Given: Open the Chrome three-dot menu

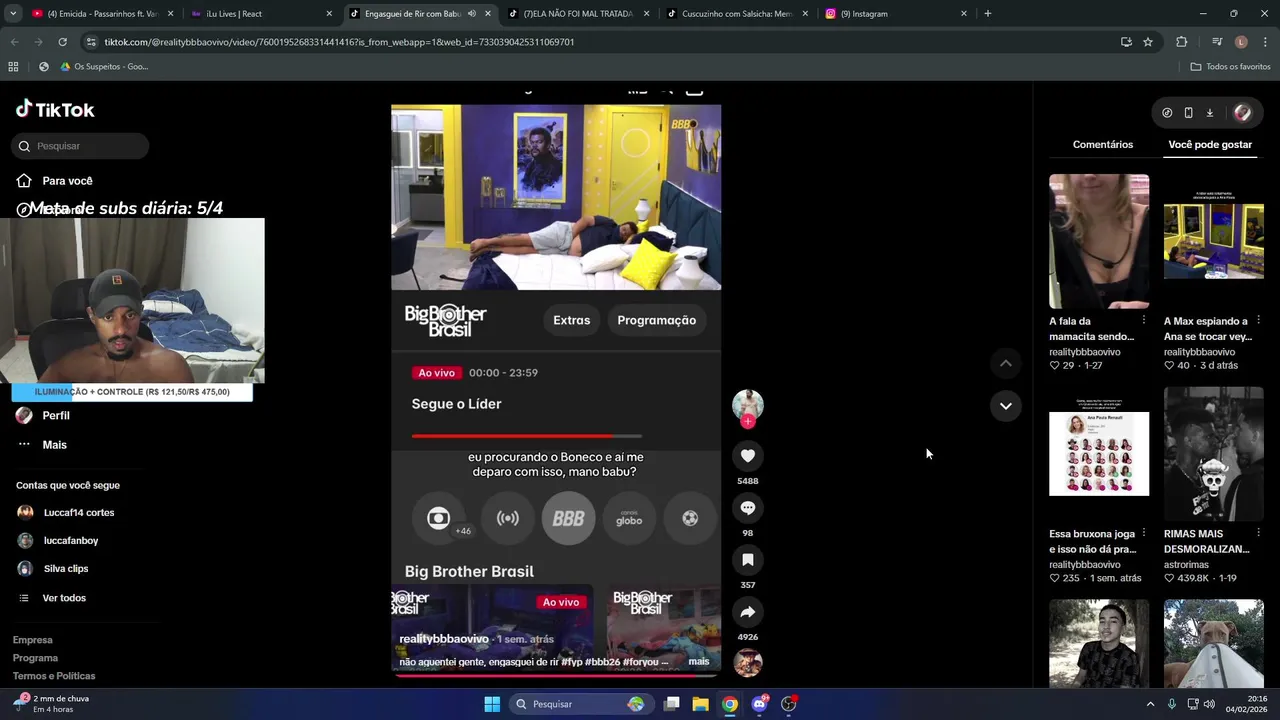Looking at the screenshot, I should (1265, 42).
